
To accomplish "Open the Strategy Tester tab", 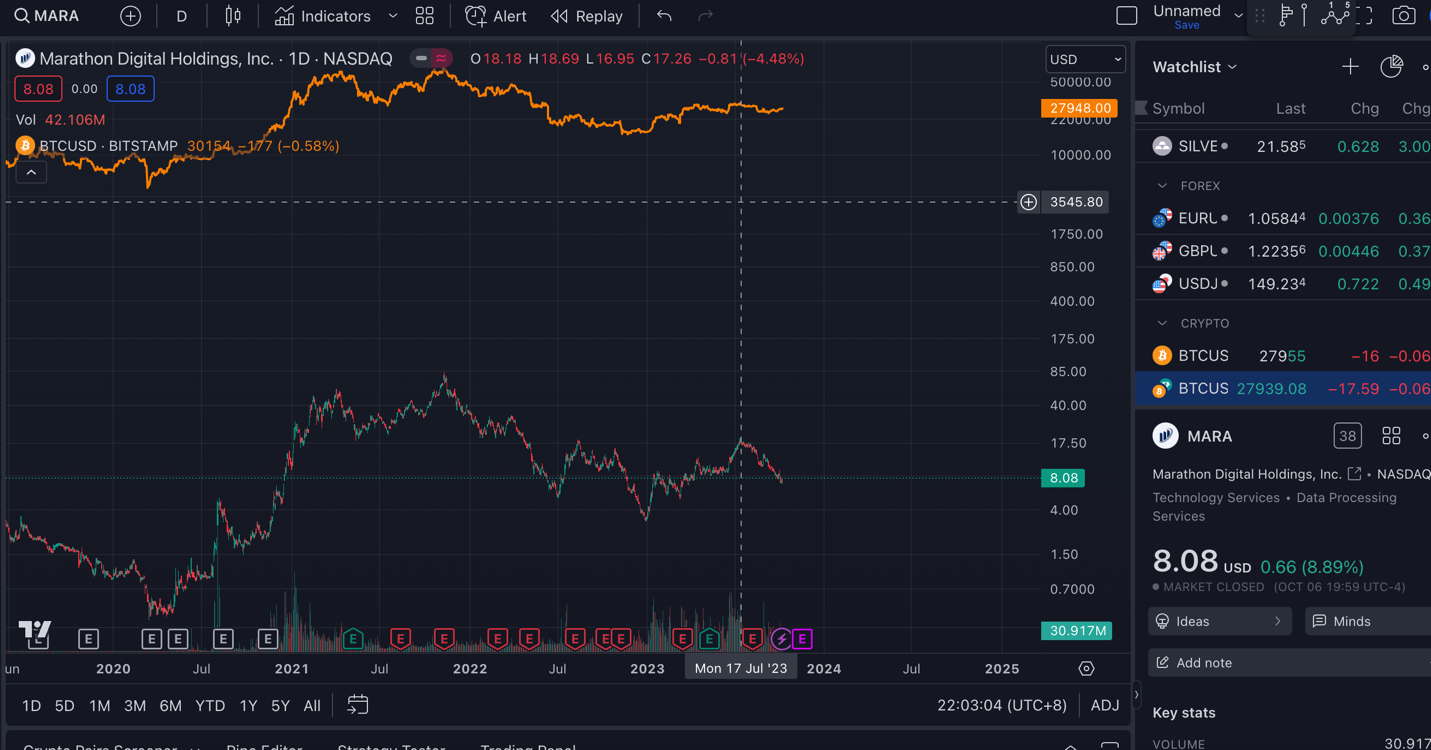I will coord(390,747).
